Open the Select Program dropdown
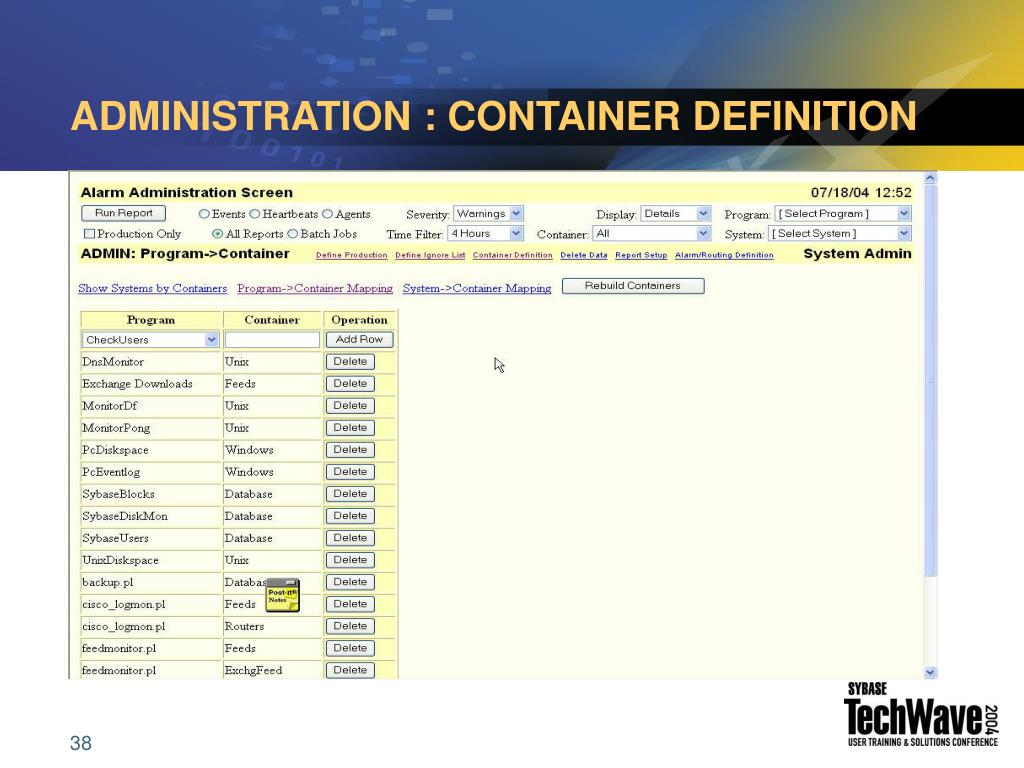Viewport: 1024px width, 768px height. [x=842, y=214]
